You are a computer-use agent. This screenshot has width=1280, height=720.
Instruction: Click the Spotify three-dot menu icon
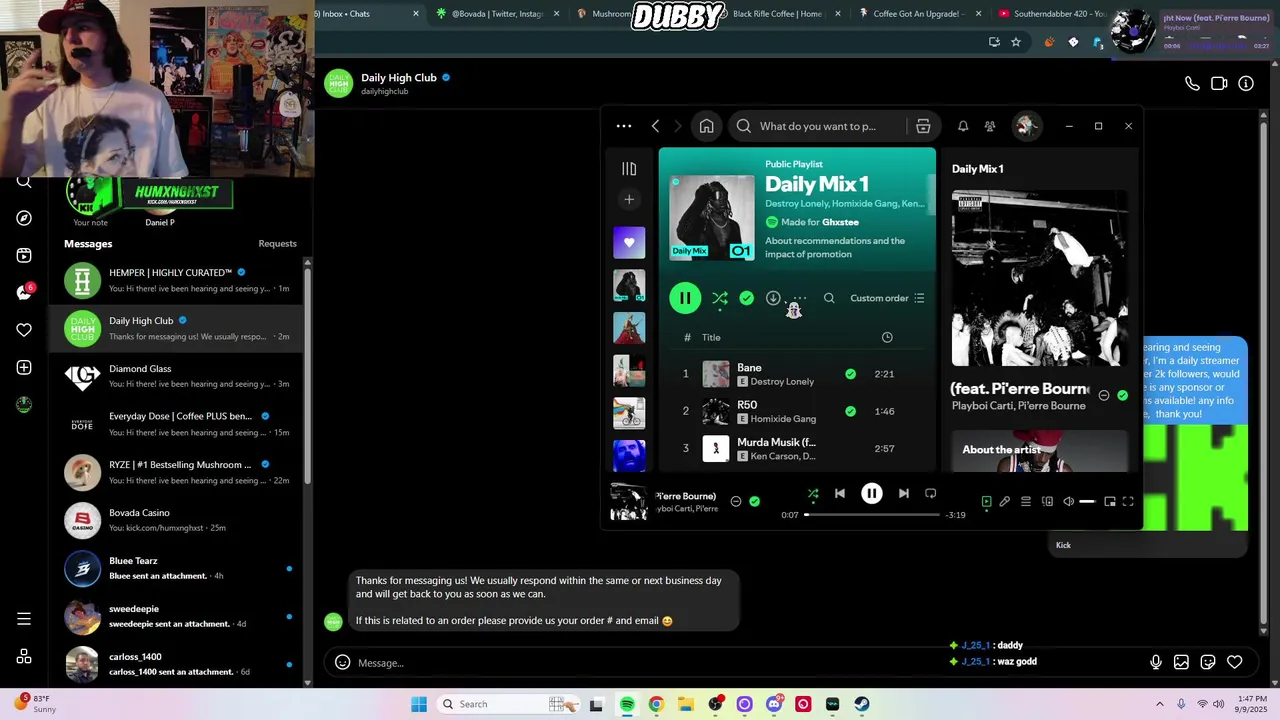pyautogui.click(x=624, y=126)
